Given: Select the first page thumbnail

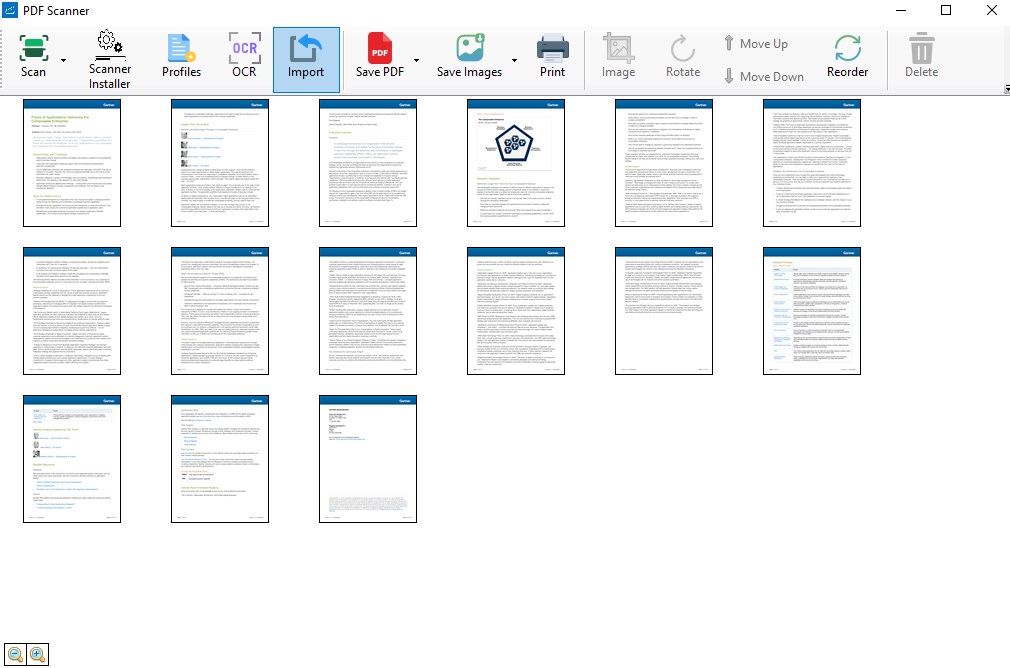Looking at the screenshot, I should [72, 162].
